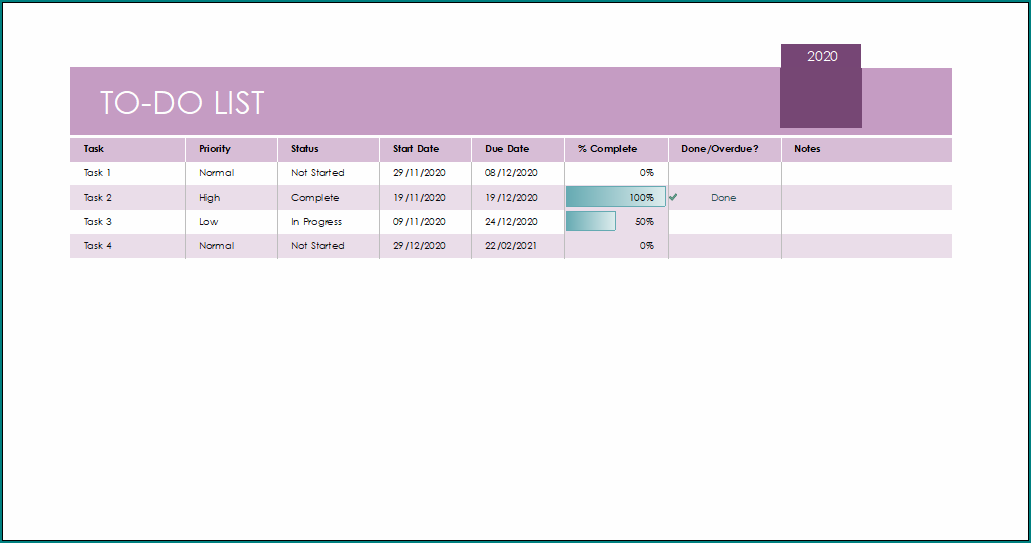Click the green checkmark icon beside Done
This screenshot has width=1031, height=543.
(x=673, y=198)
